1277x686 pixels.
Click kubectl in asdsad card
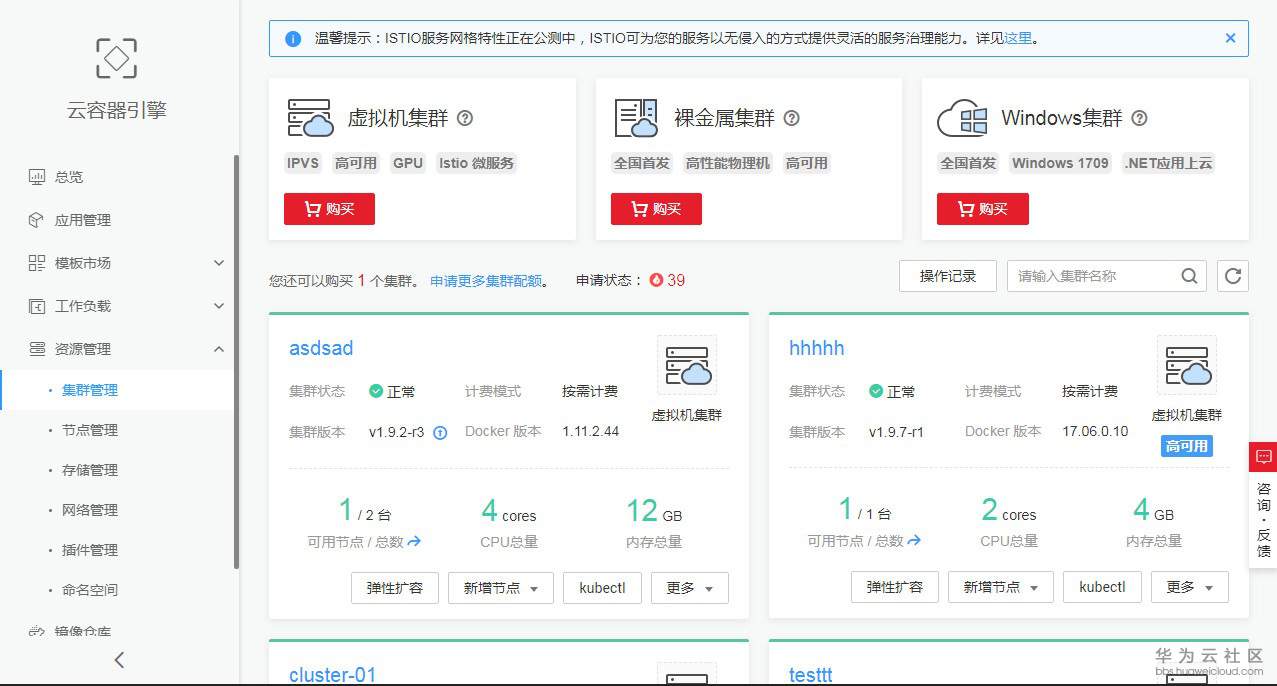[x=602, y=588]
